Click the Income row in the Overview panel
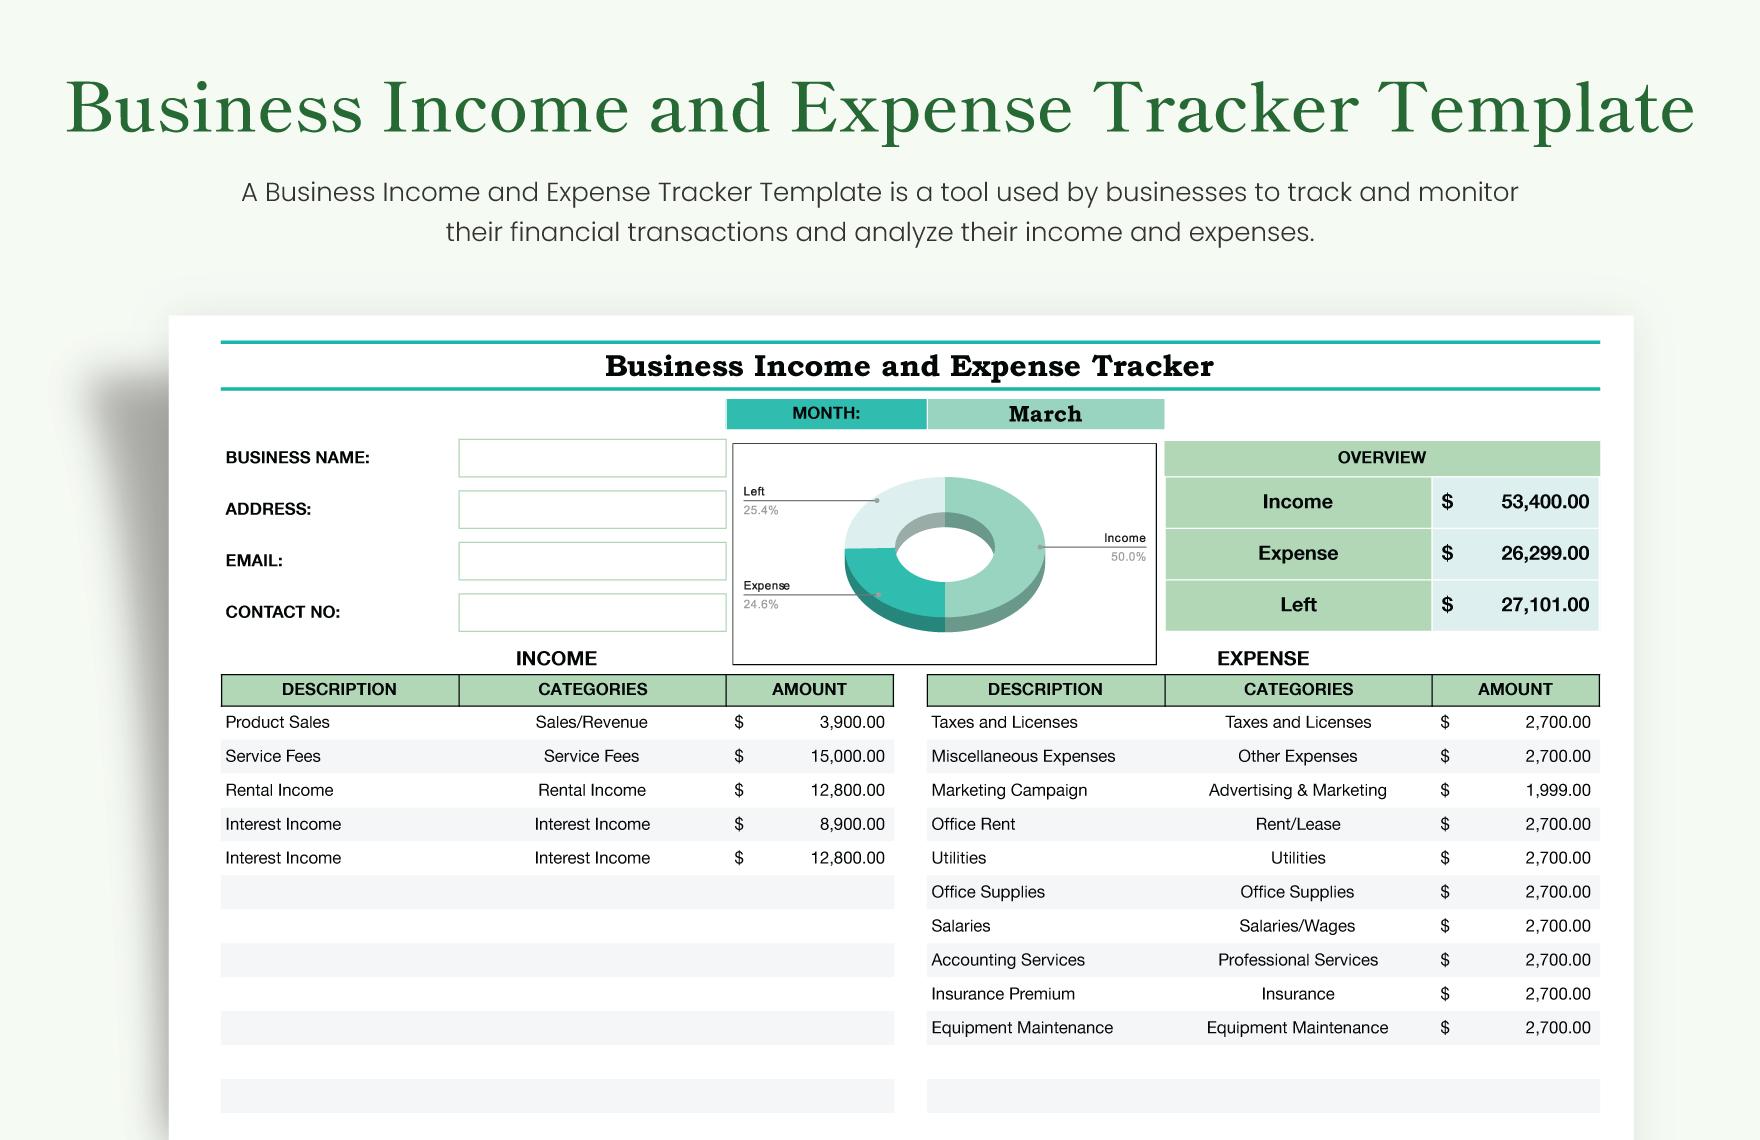1760x1140 pixels. 1297,501
